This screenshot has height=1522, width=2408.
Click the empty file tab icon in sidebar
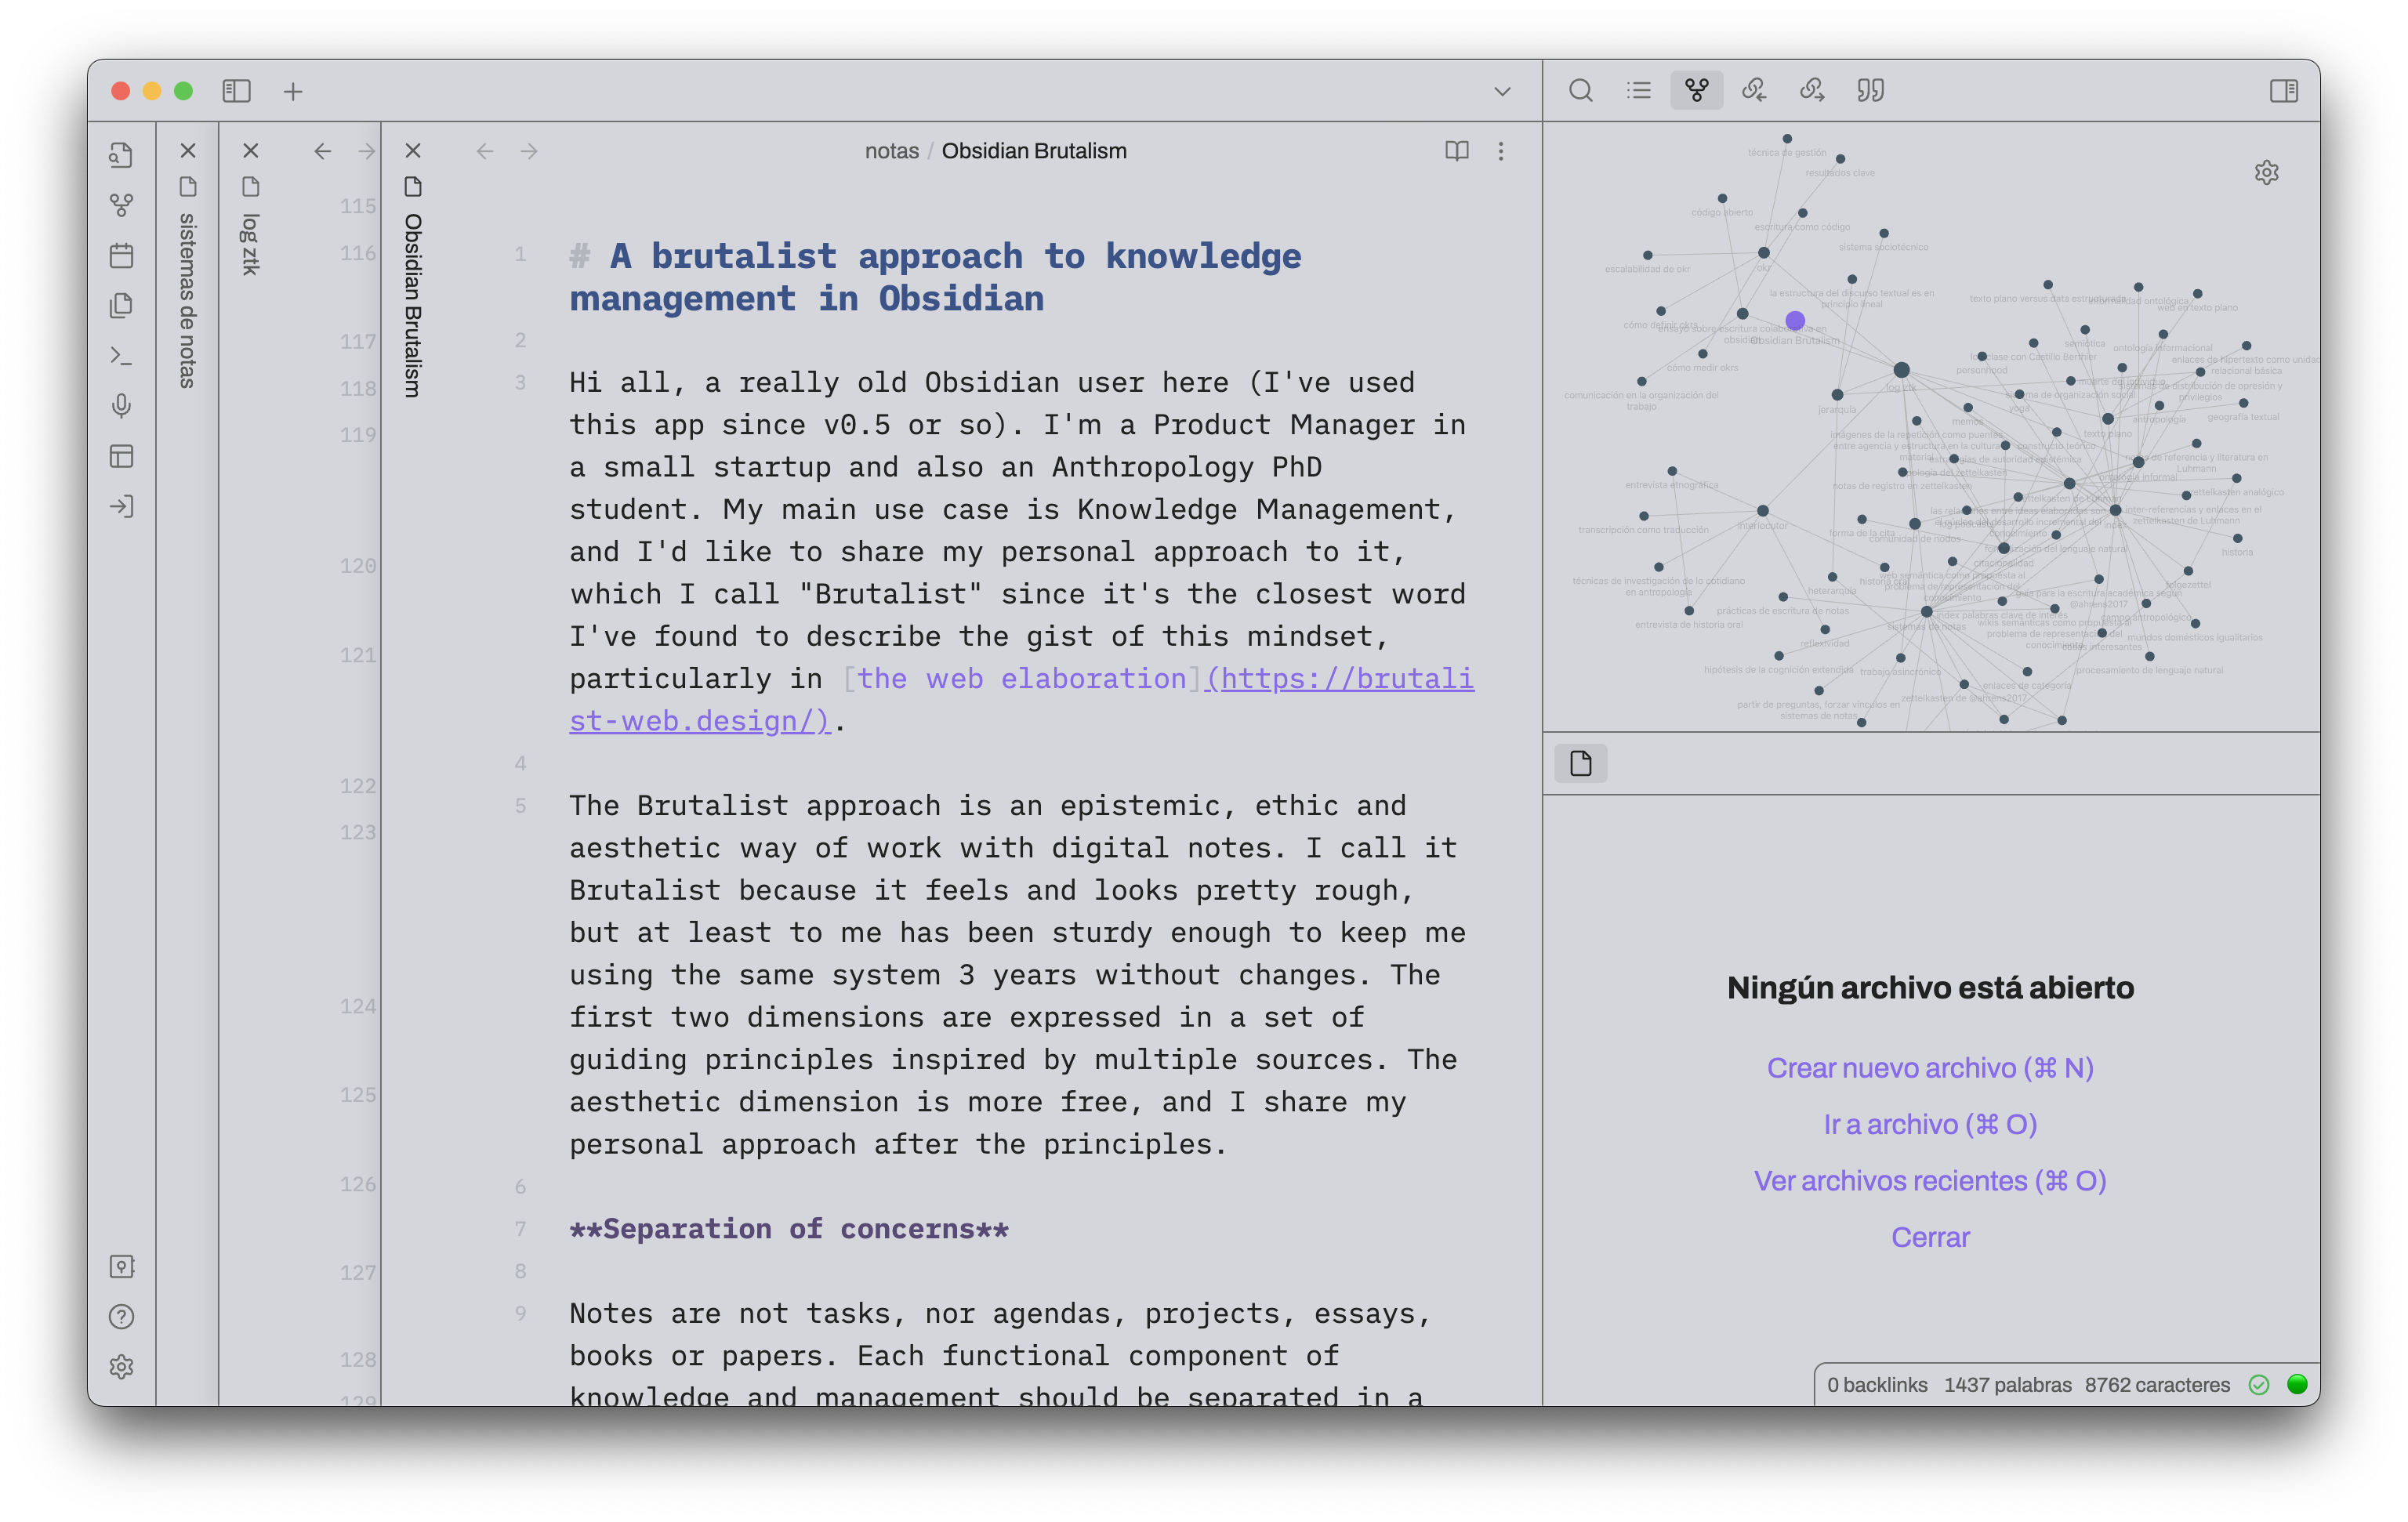[1580, 764]
